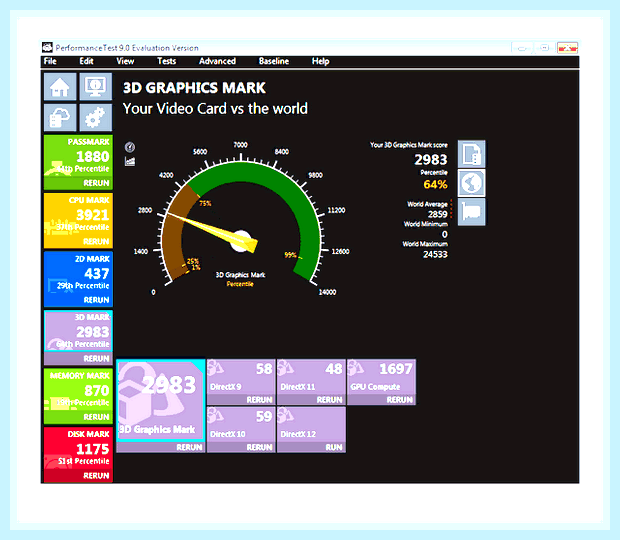
Task: Select the 2D Mark 437 score panel
Action: point(78,273)
